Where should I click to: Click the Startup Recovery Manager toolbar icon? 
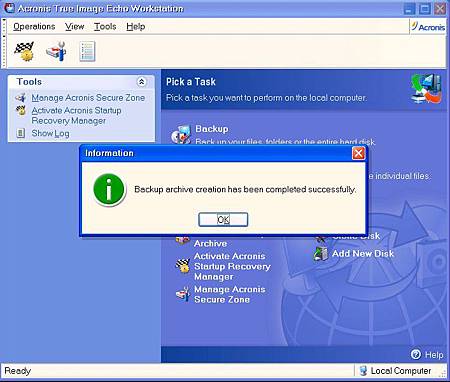(x=24, y=51)
